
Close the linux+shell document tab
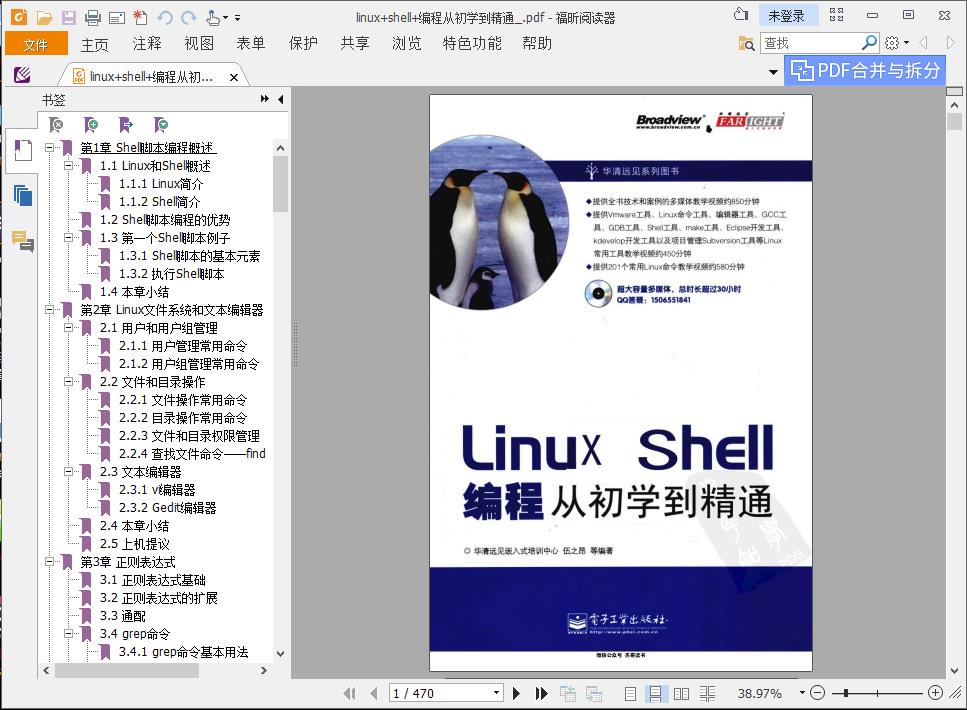pyautogui.click(x=234, y=77)
